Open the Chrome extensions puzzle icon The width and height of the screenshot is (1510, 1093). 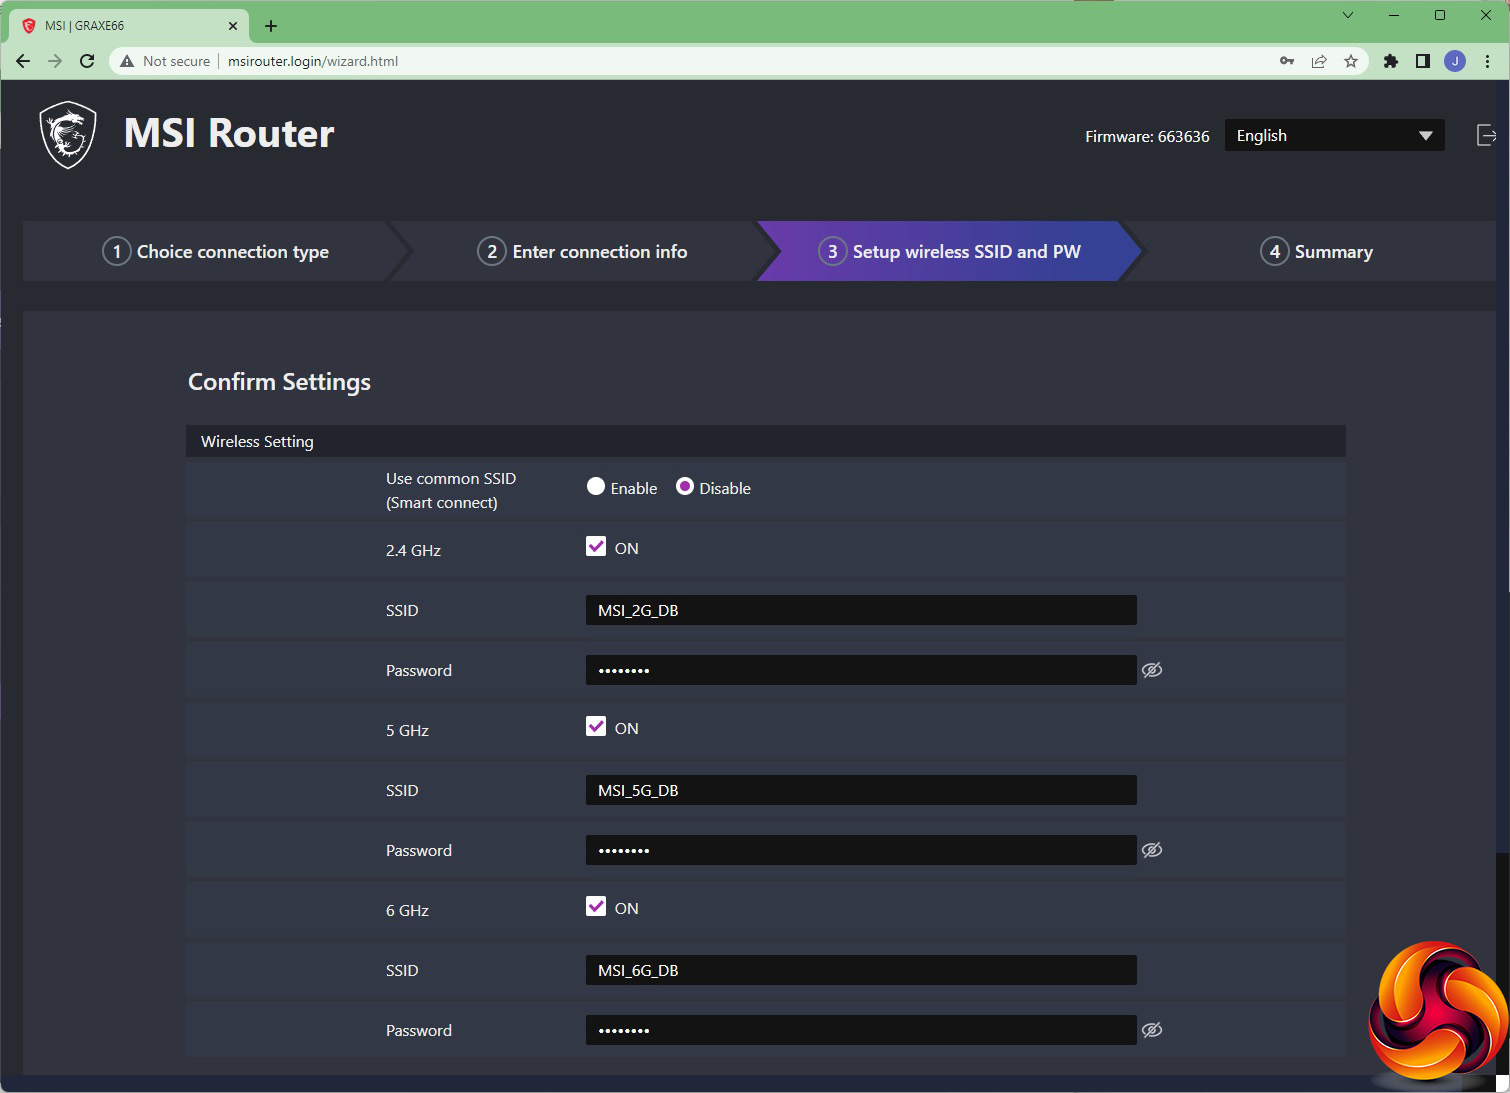(1390, 61)
